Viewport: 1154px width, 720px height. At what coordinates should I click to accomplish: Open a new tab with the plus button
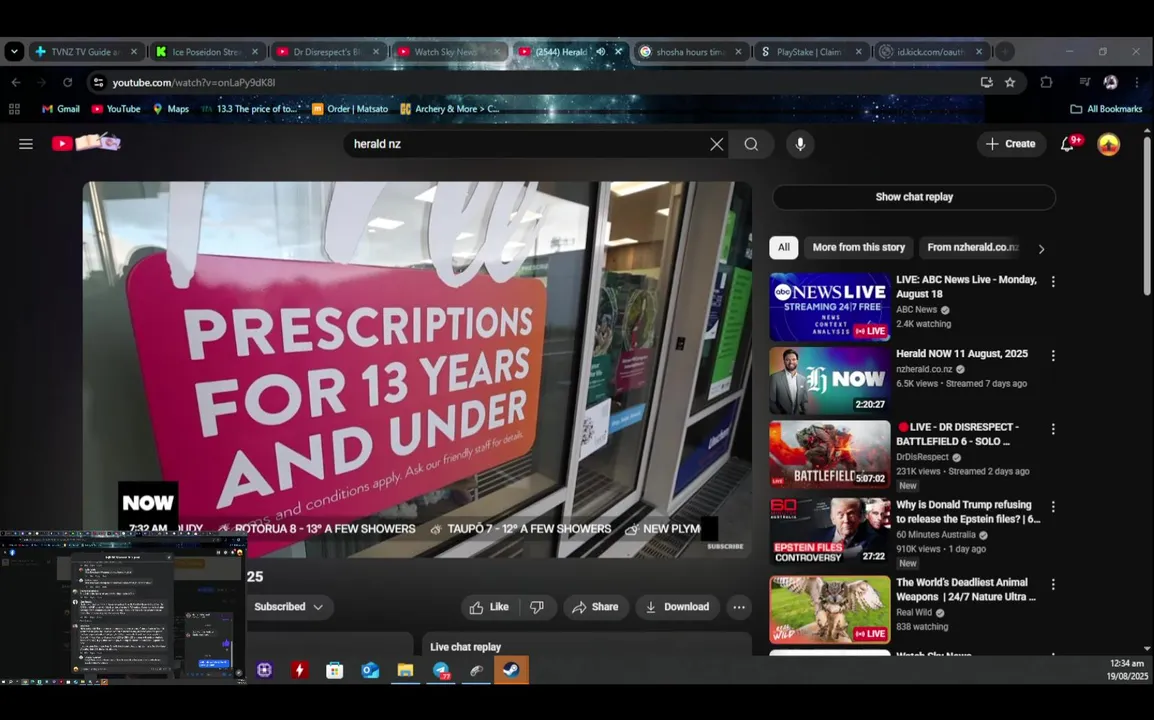(1005, 52)
